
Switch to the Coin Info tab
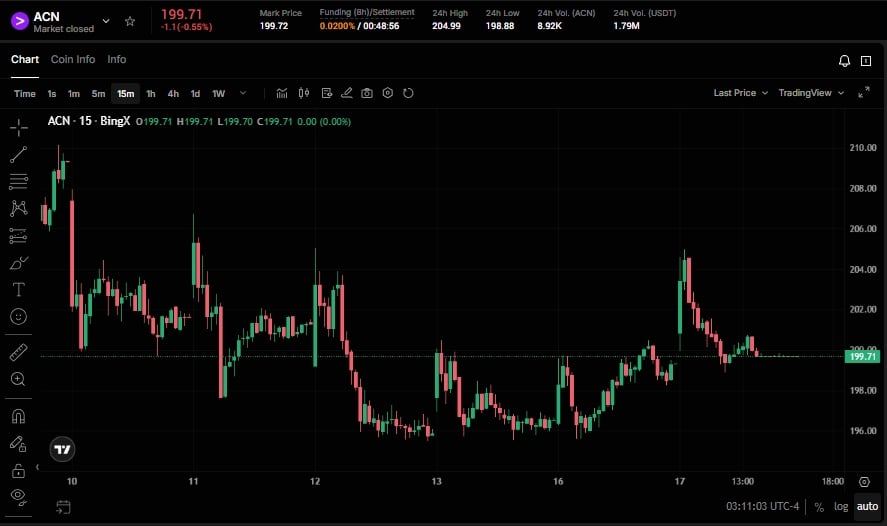[x=73, y=60]
